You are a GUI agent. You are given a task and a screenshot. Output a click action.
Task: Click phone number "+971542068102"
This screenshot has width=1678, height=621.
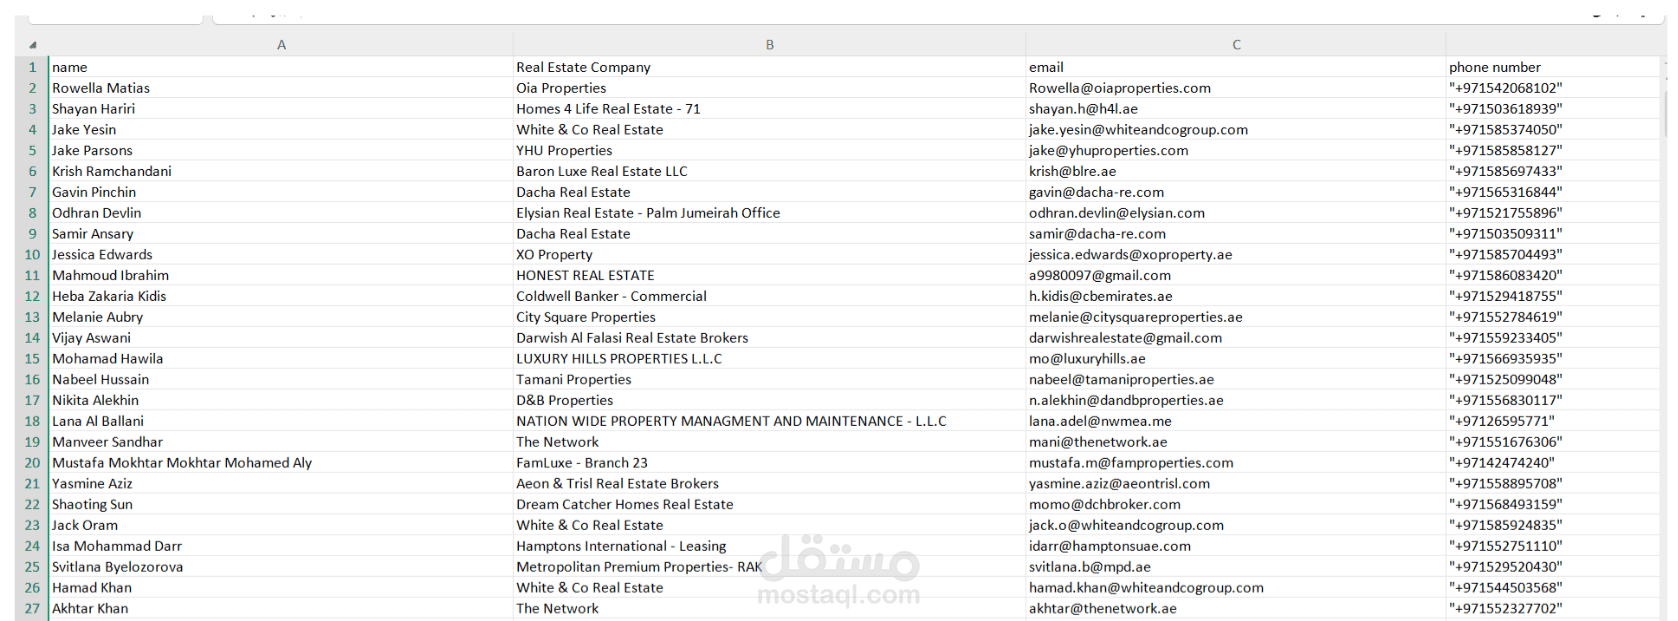[1552, 88]
